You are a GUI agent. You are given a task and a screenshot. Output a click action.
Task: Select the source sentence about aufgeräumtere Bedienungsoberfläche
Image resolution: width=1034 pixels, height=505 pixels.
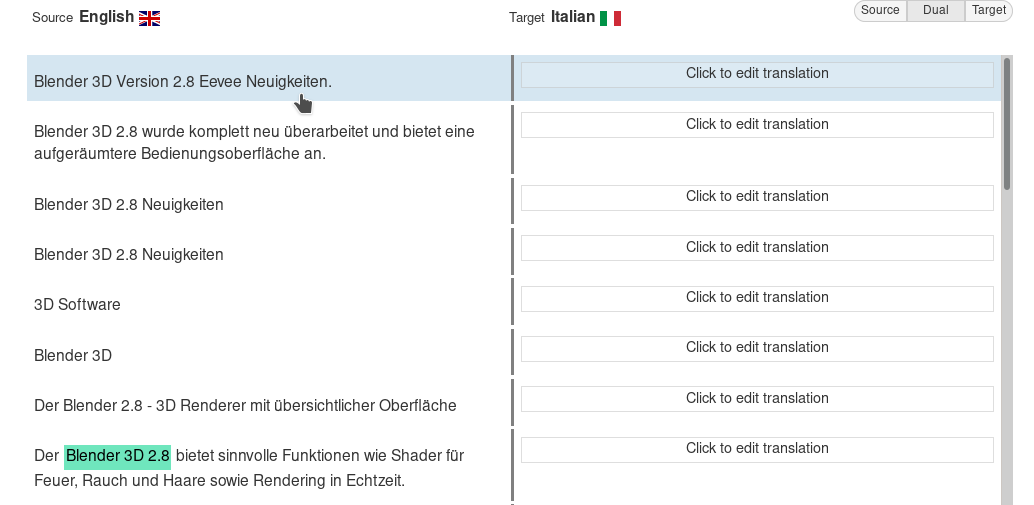pyautogui.click(x=254, y=143)
